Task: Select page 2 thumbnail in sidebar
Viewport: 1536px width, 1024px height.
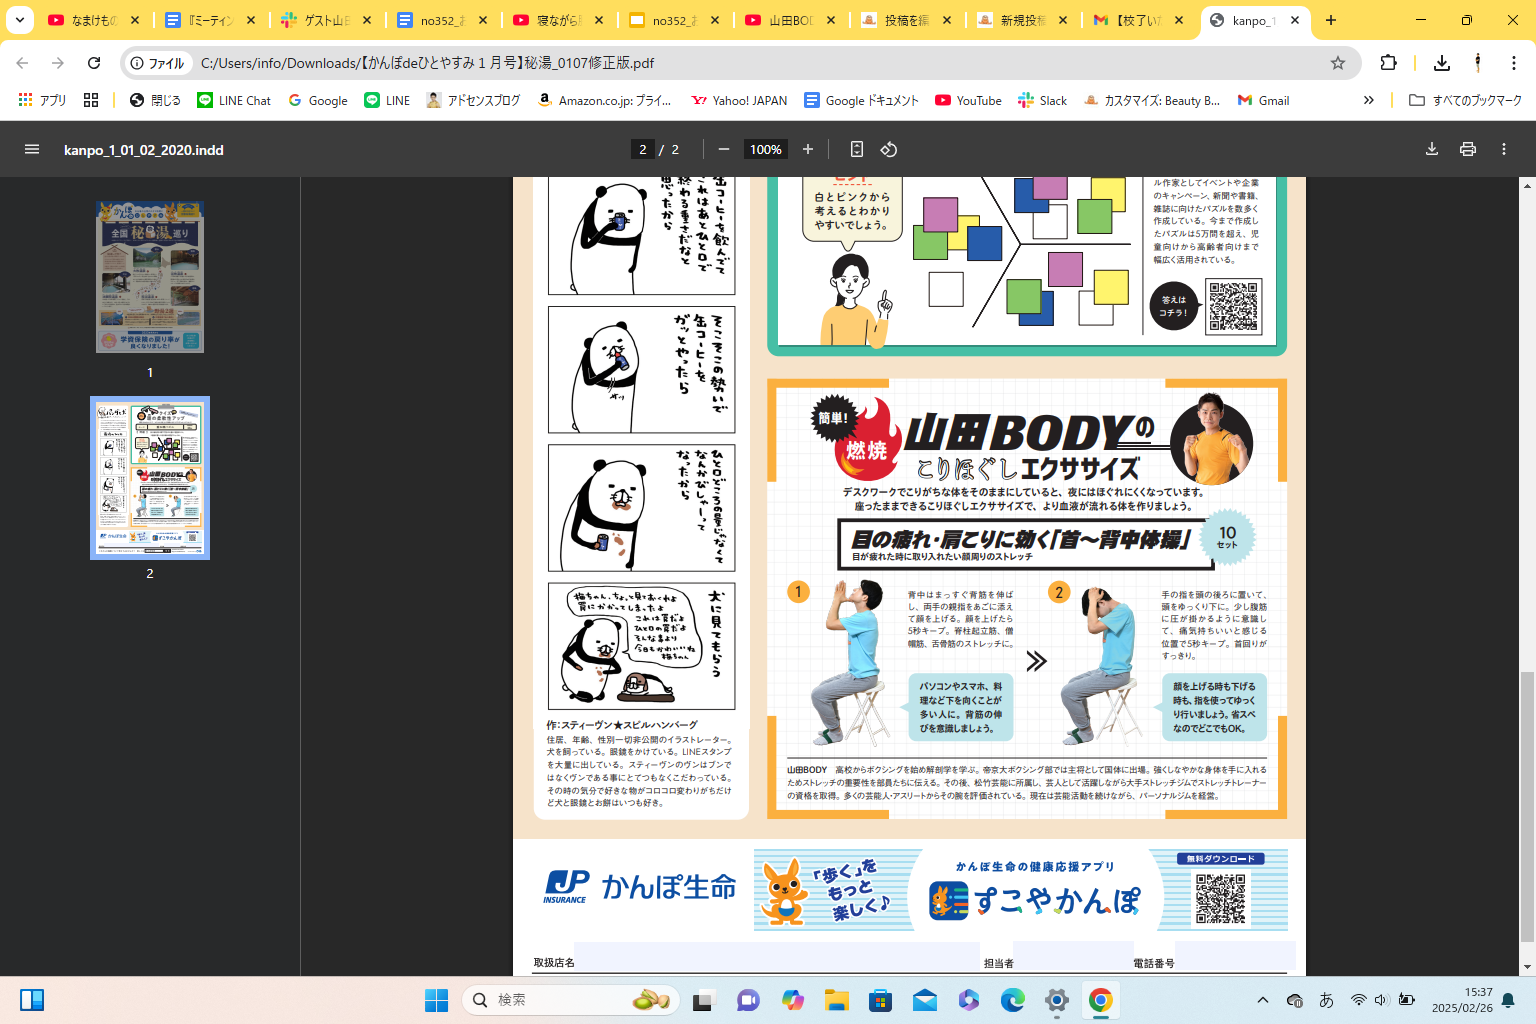Action: pyautogui.click(x=150, y=478)
